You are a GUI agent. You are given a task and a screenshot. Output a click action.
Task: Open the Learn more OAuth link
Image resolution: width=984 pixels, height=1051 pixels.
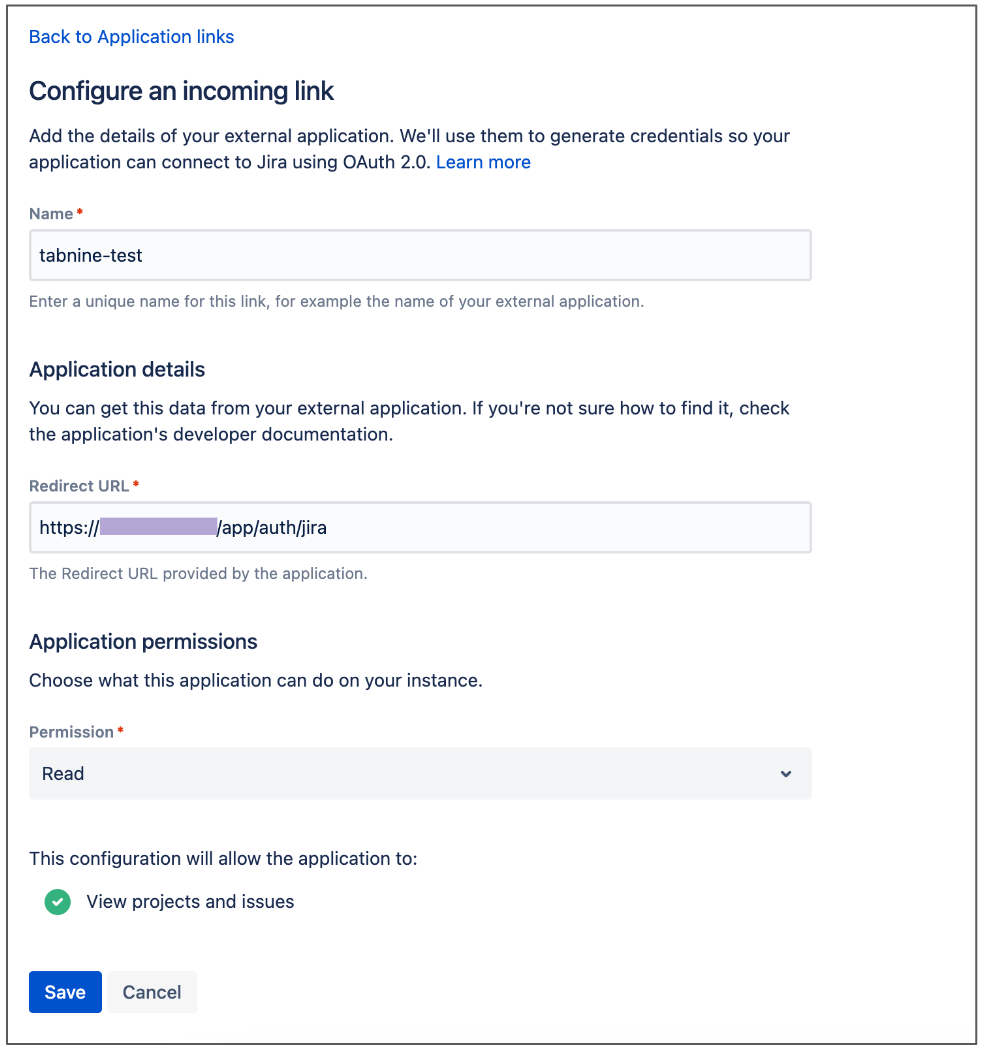(x=483, y=162)
